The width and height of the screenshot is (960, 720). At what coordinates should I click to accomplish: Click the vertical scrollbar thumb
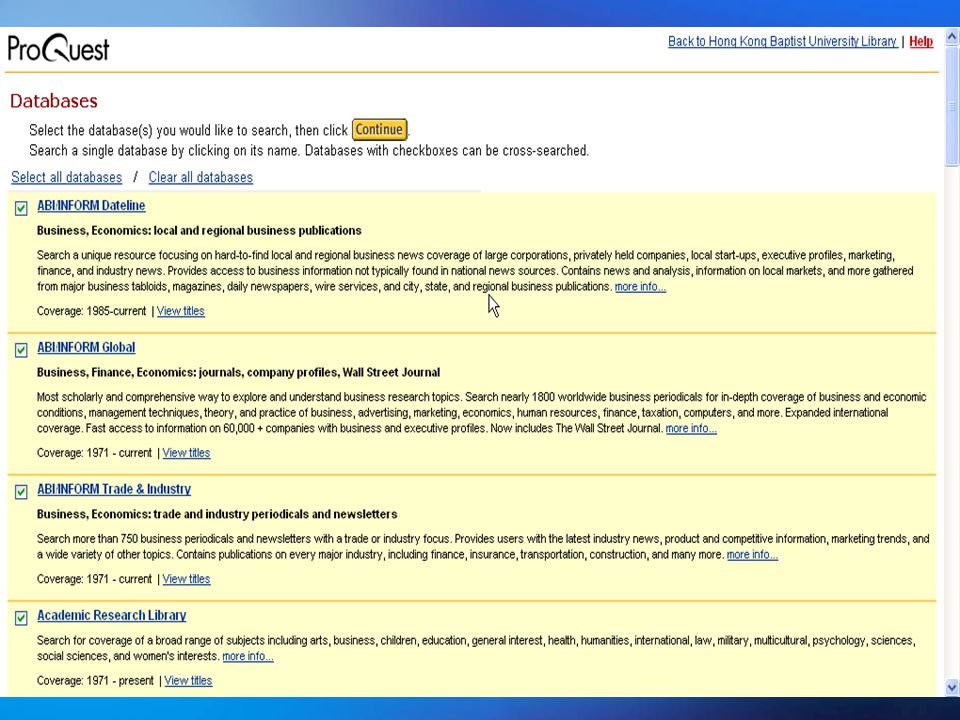952,105
